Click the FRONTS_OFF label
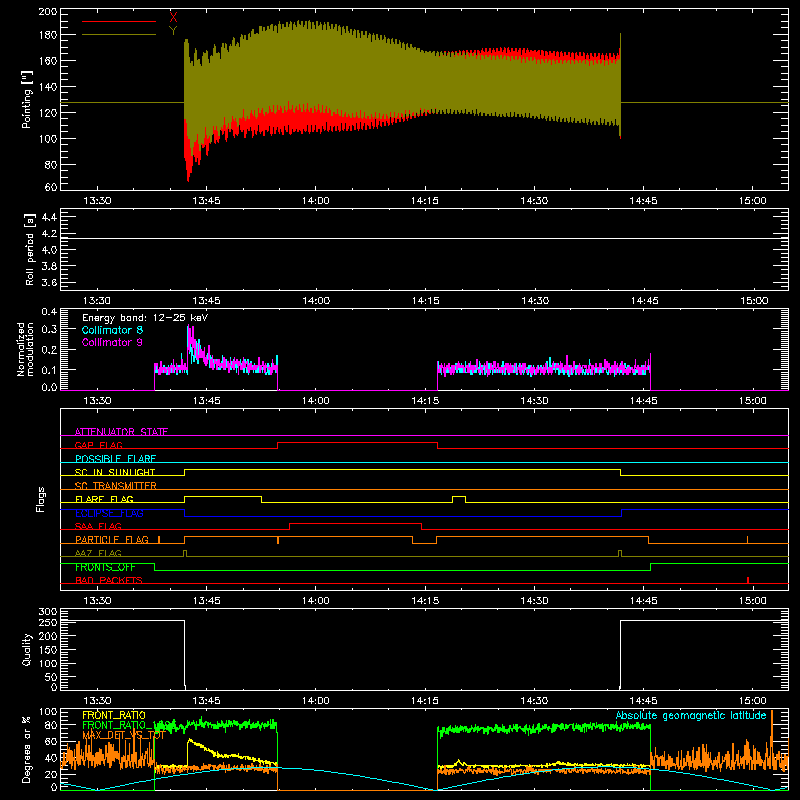800x800 pixels. pyautogui.click(x=105, y=567)
